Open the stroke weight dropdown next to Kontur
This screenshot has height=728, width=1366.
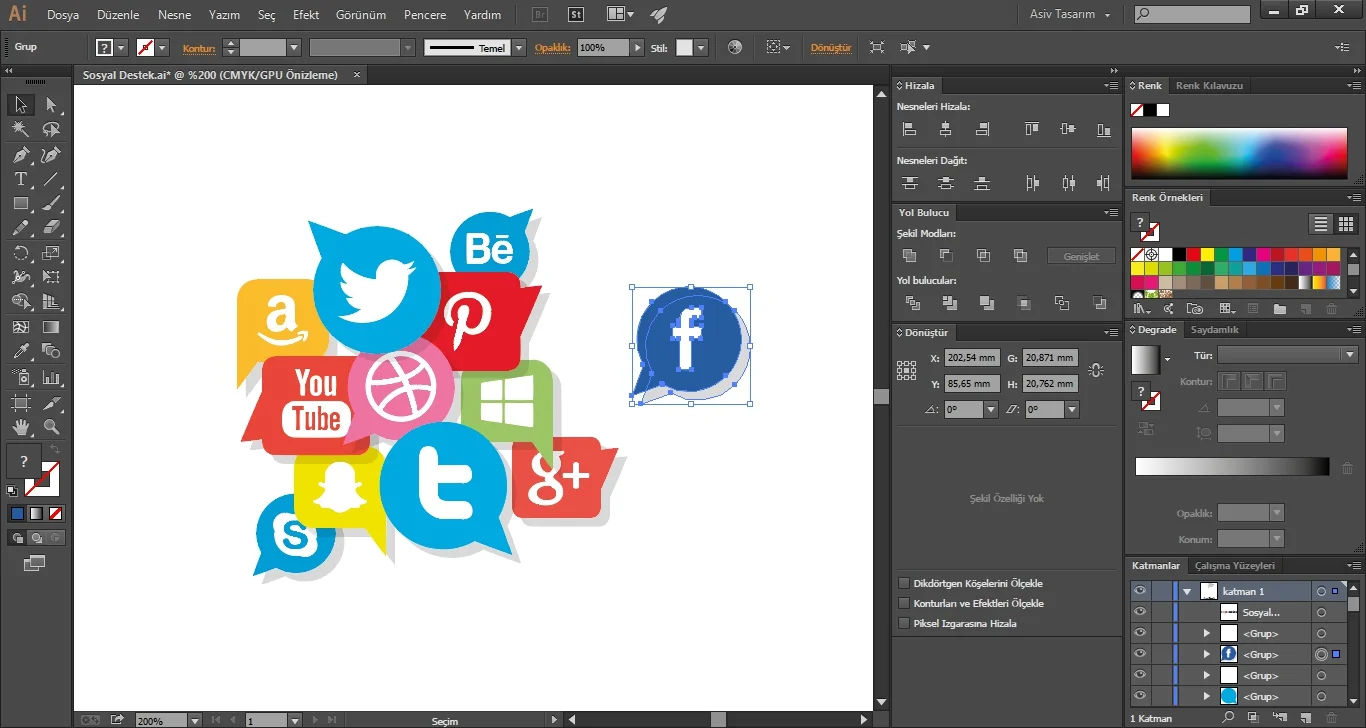tap(293, 47)
